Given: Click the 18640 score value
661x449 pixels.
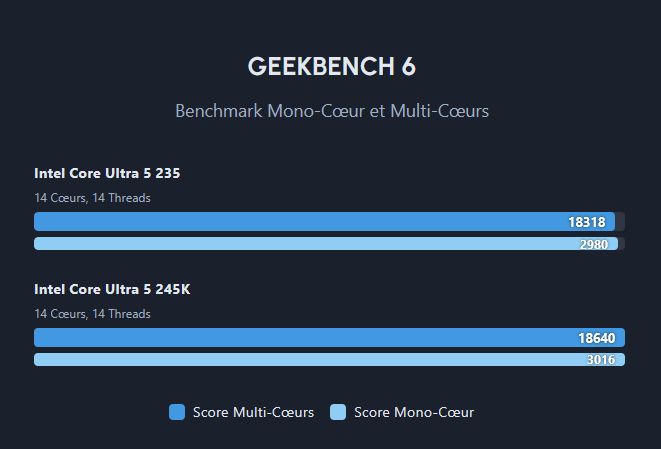Looking at the screenshot, I should click(x=597, y=338).
